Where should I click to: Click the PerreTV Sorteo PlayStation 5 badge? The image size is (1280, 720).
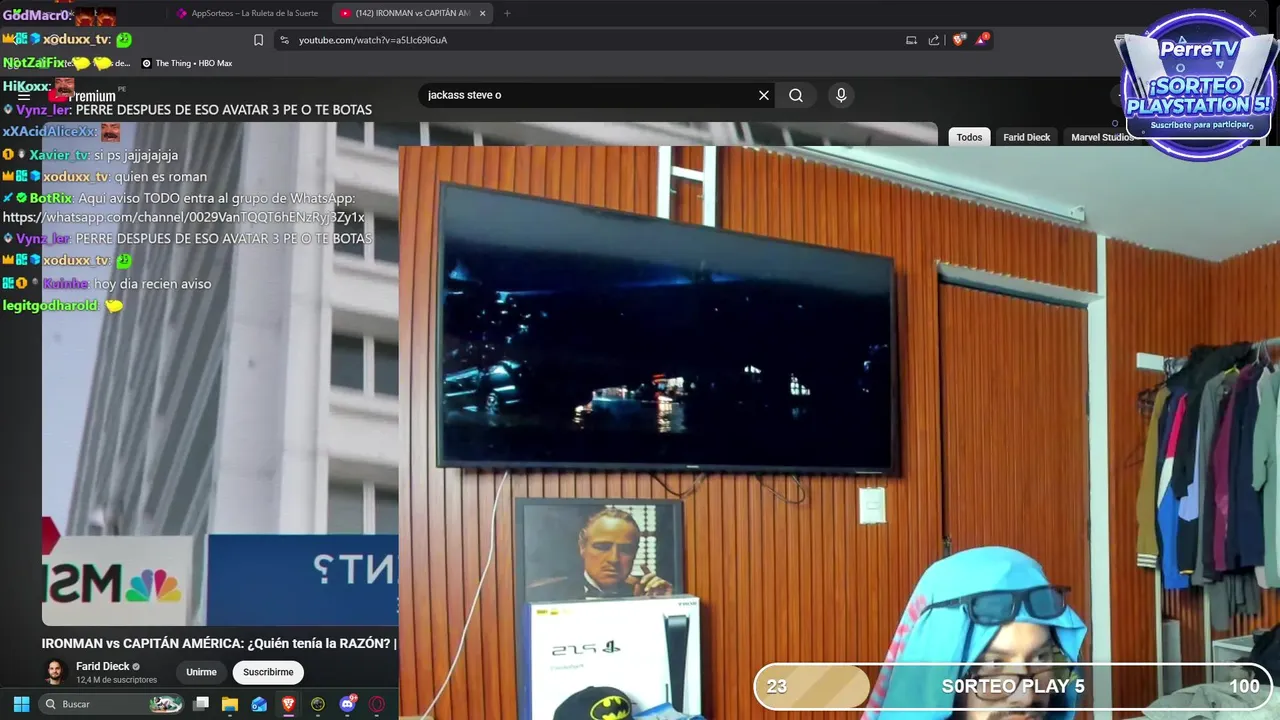1198,85
